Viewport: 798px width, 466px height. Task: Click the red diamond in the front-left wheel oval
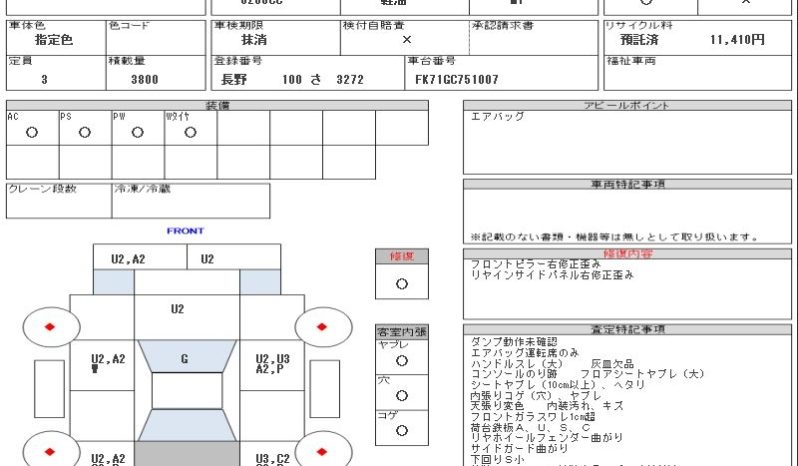coord(49,327)
